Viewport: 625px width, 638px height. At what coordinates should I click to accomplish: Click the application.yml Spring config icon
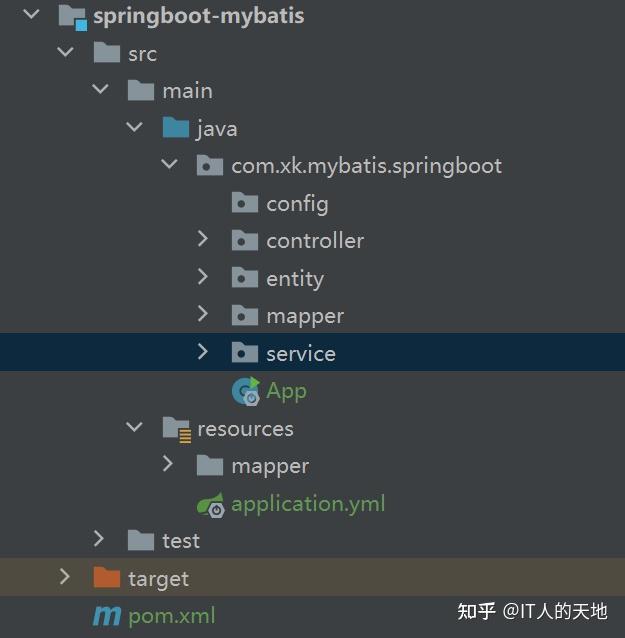[x=210, y=505]
